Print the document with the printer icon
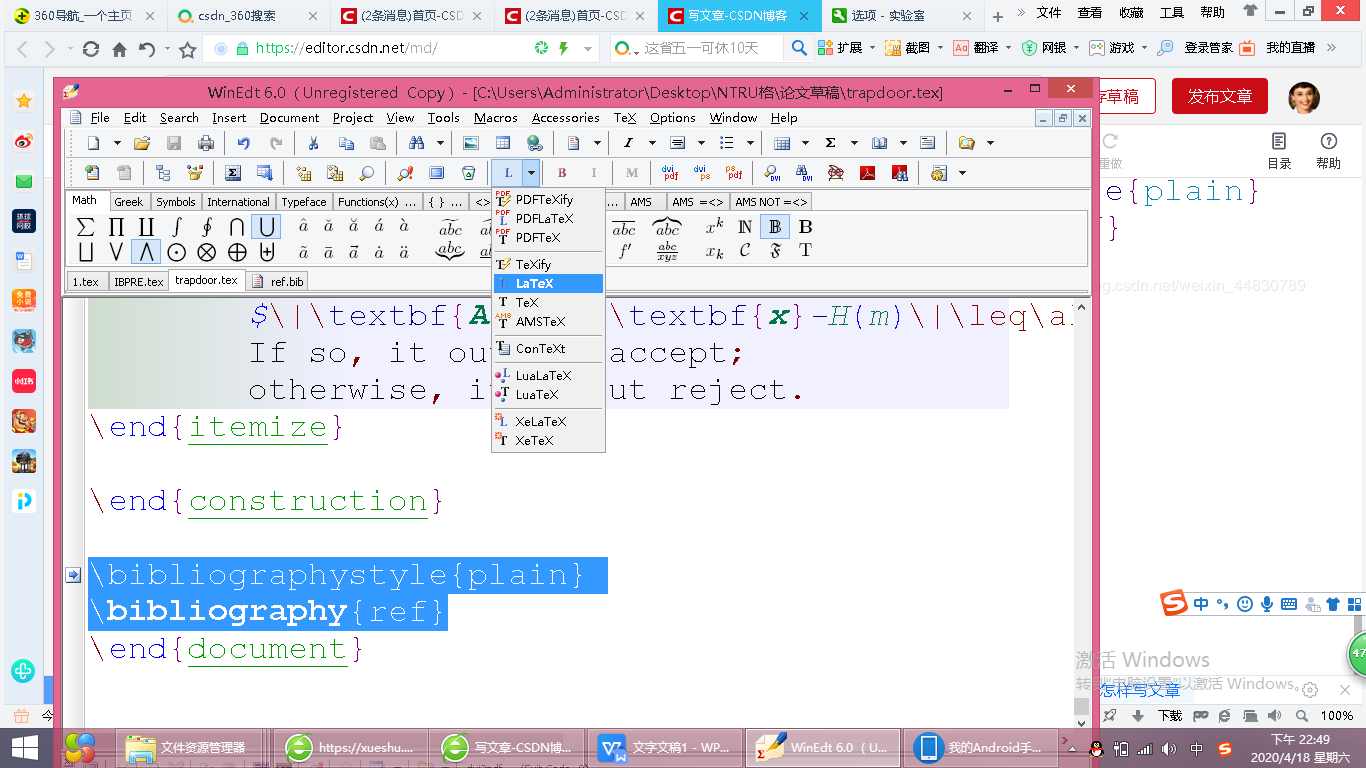Screen dimensions: 1366x768 click(206, 143)
